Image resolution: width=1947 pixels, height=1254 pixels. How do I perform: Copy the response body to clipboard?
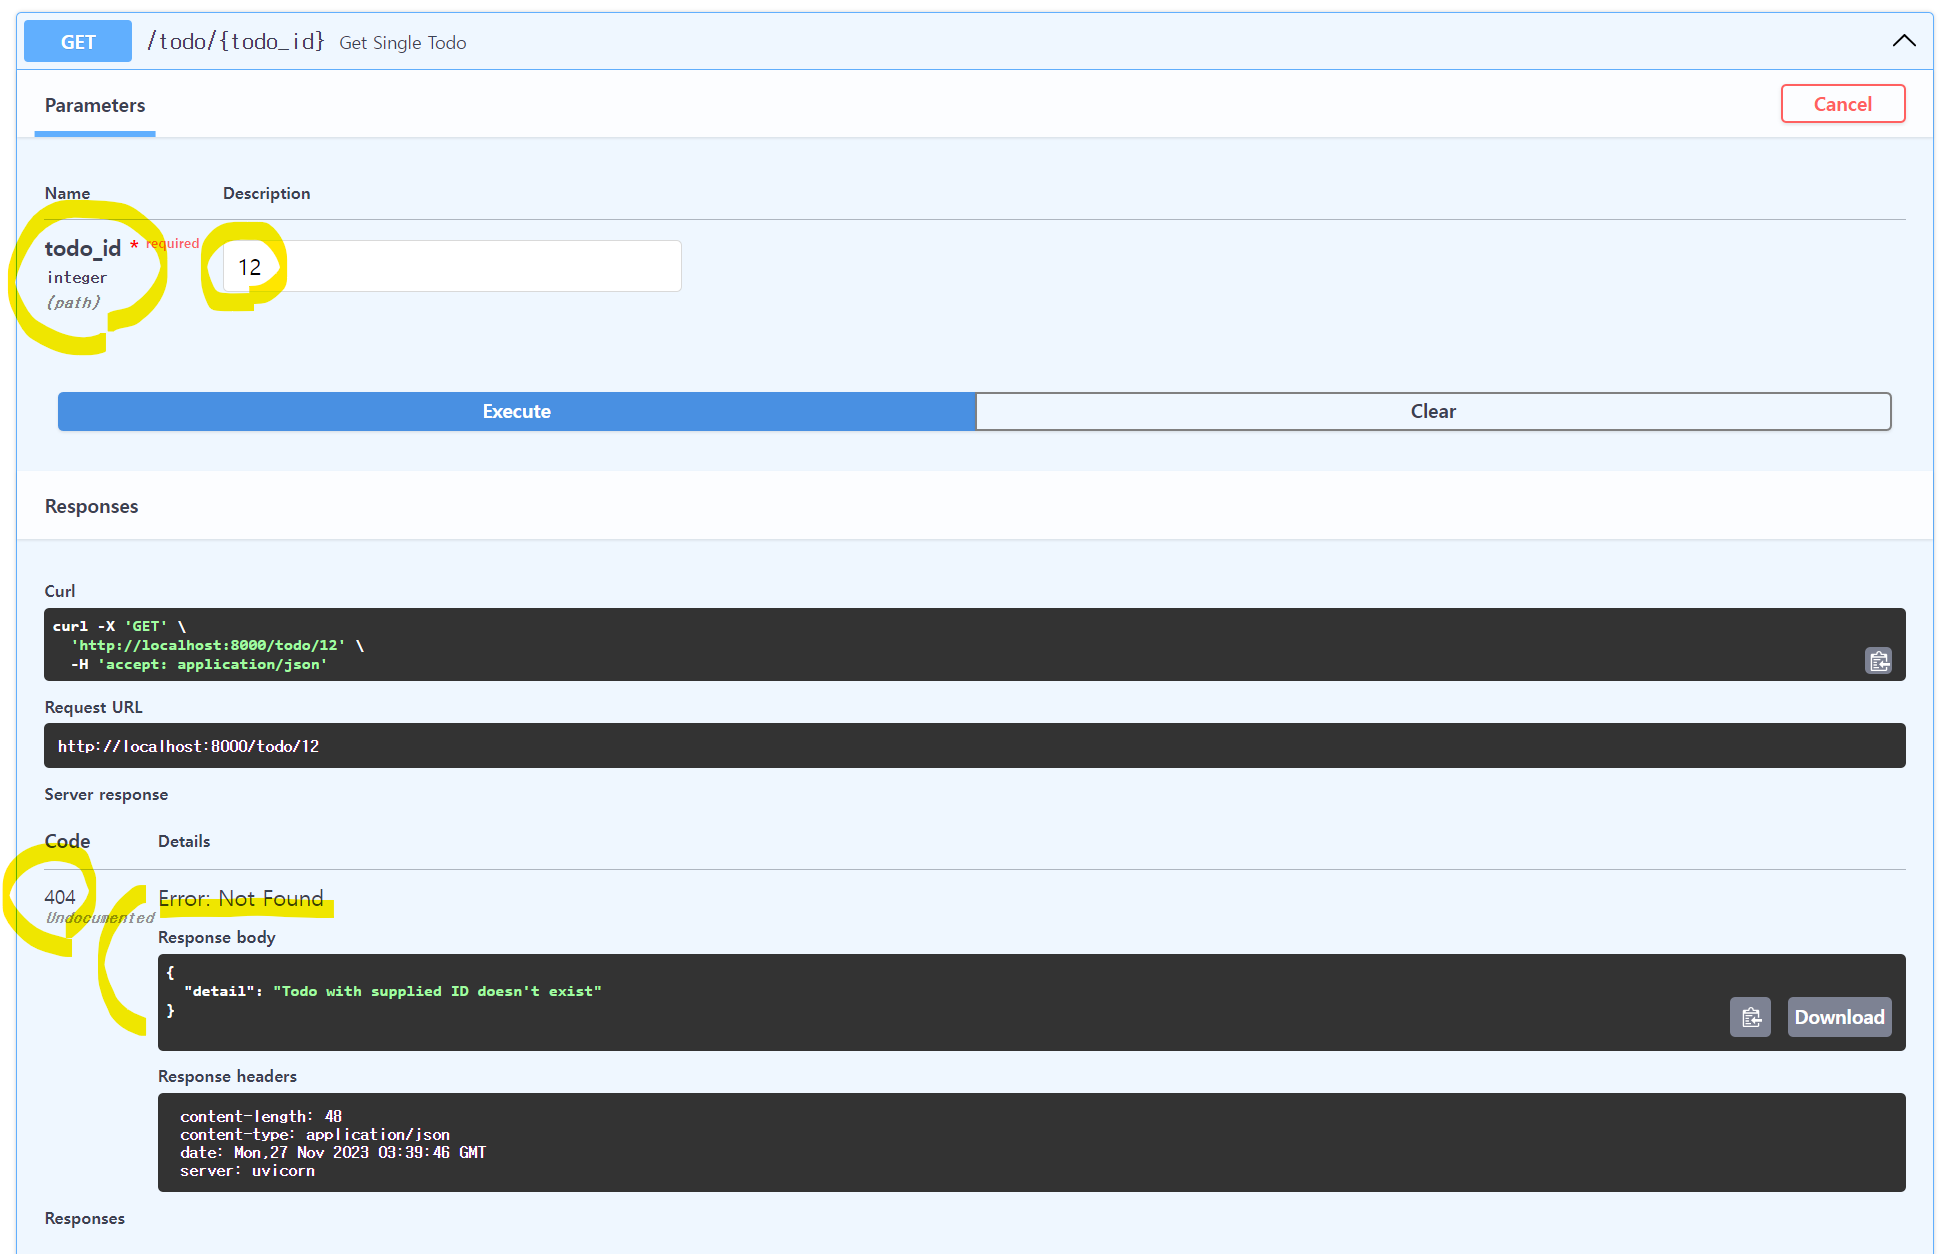(x=1750, y=1017)
